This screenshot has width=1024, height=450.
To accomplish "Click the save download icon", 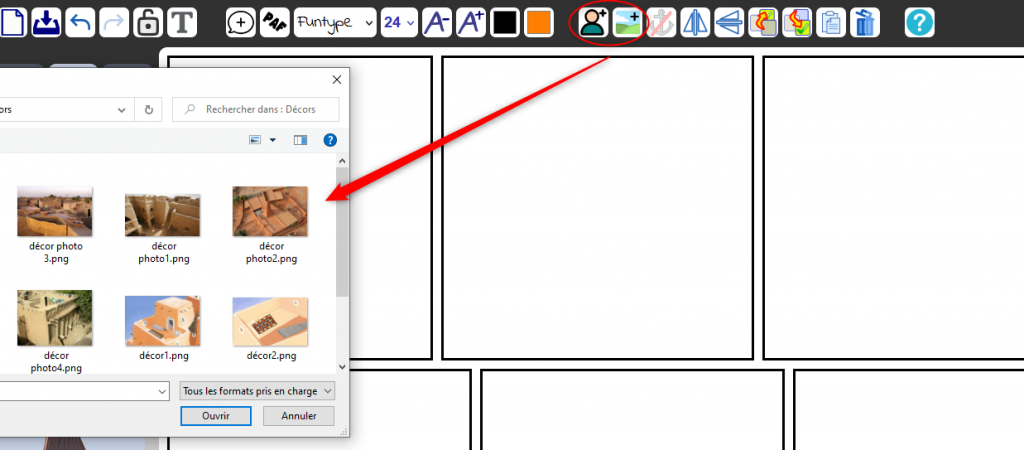I will (46, 22).
